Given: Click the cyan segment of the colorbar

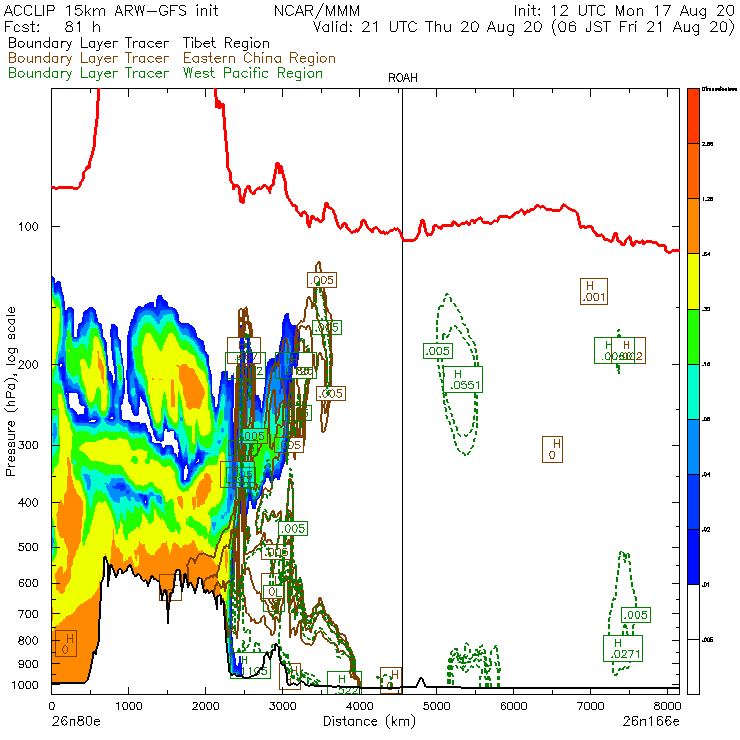Looking at the screenshot, I should (693, 392).
